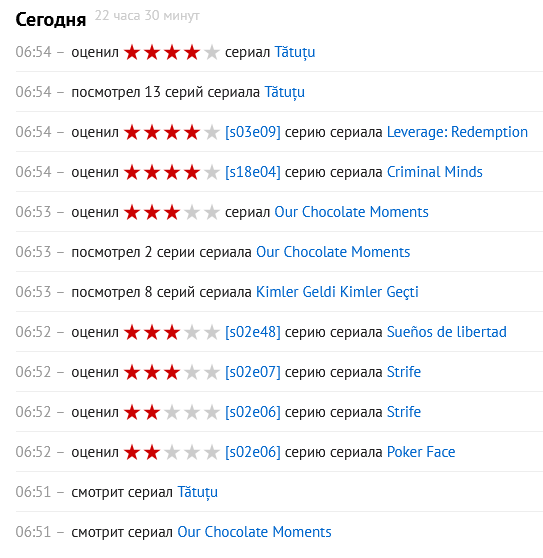Open Our Chocolate Moments in the bottom watching row

coord(254,532)
